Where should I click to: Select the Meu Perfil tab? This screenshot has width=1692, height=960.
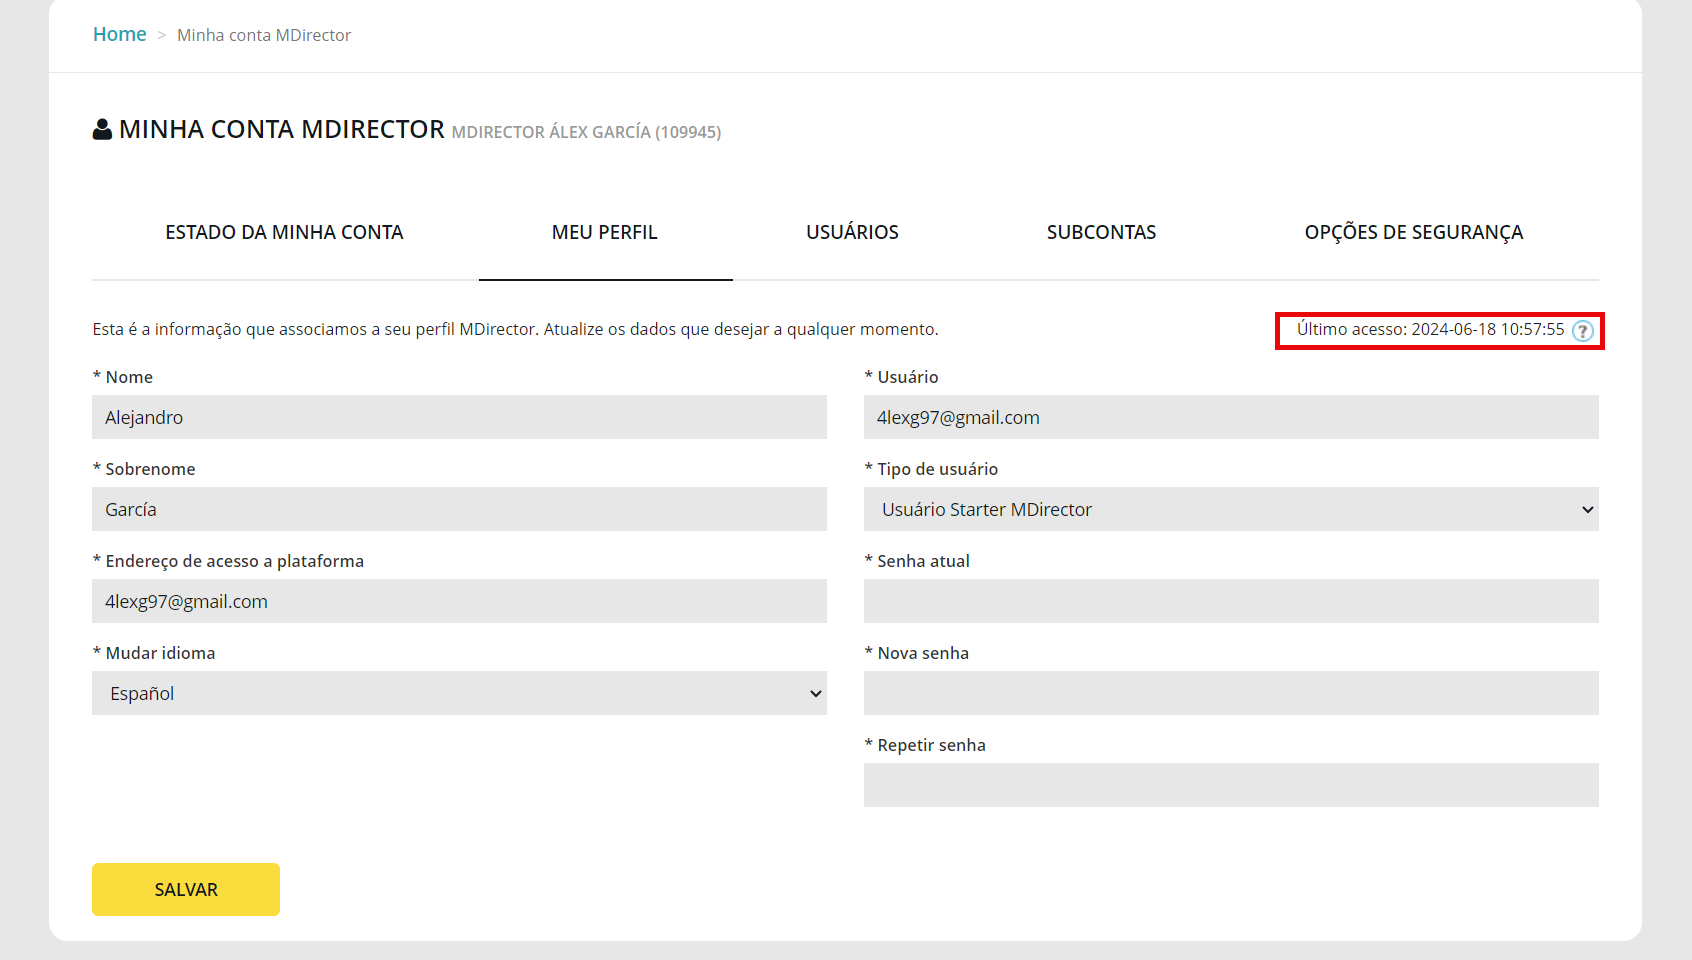604,232
